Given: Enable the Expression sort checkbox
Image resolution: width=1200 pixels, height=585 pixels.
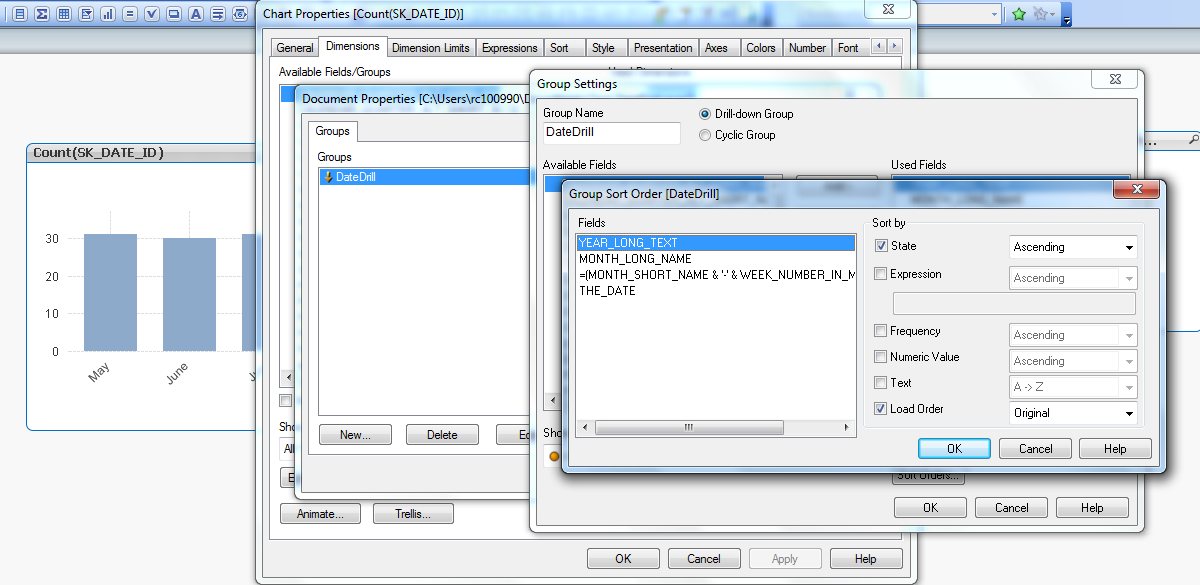Looking at the screenshot, I should tap(881, 274).
